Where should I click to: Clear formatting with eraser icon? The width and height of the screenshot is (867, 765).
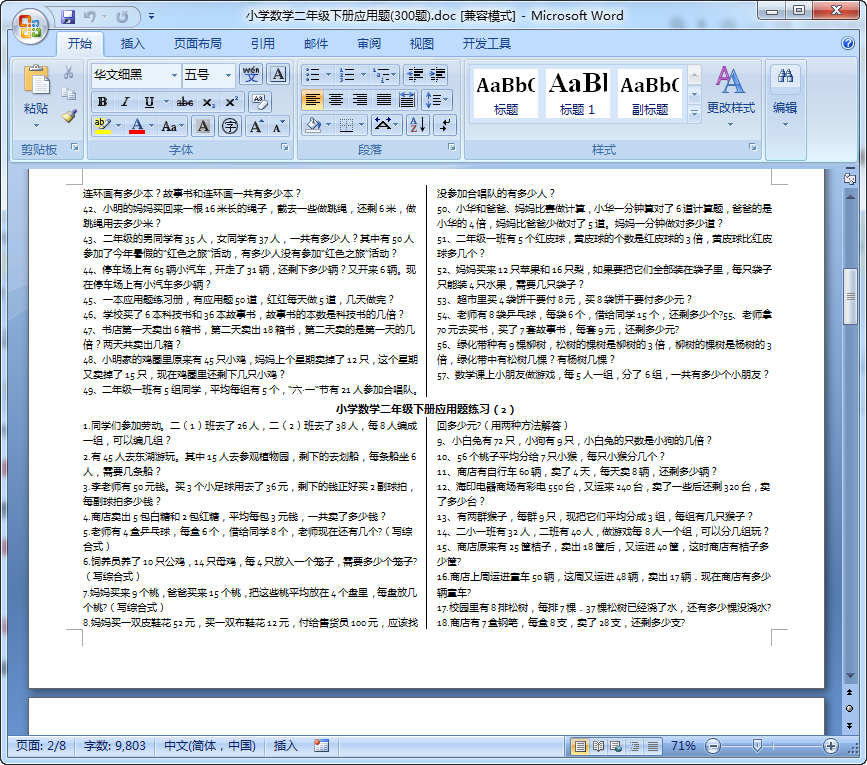coord(259,102)
